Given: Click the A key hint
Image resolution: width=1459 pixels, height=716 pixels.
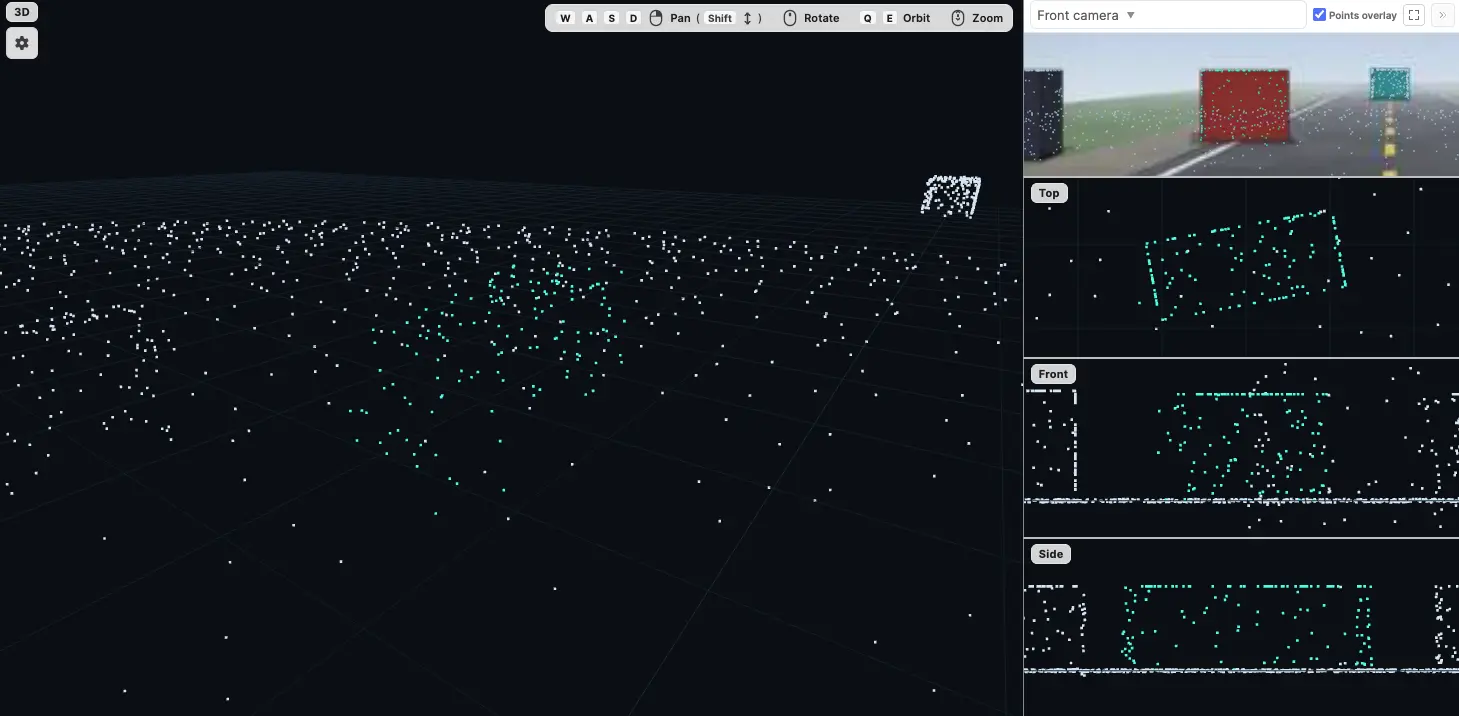Looking at the screenshot, I should tap(589, 18).
